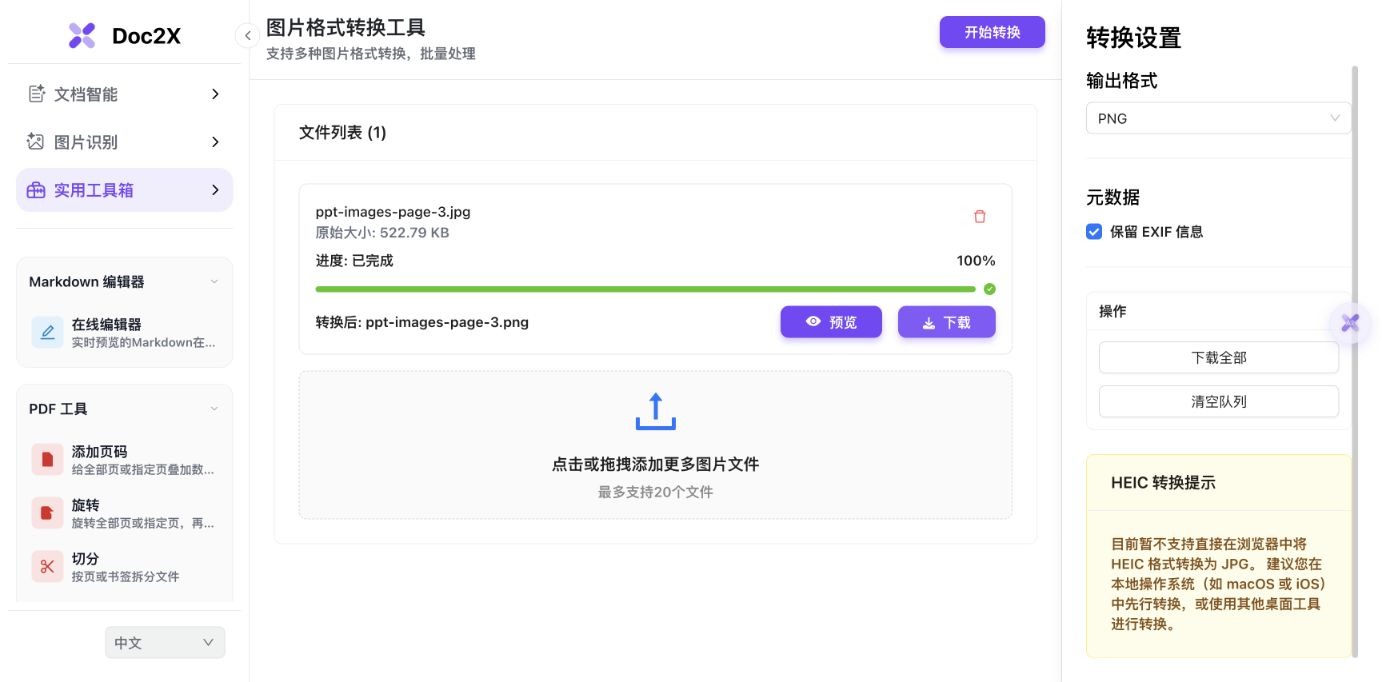
Task: Select the 实用工具箱 menu item
Action: pos(124,190)
